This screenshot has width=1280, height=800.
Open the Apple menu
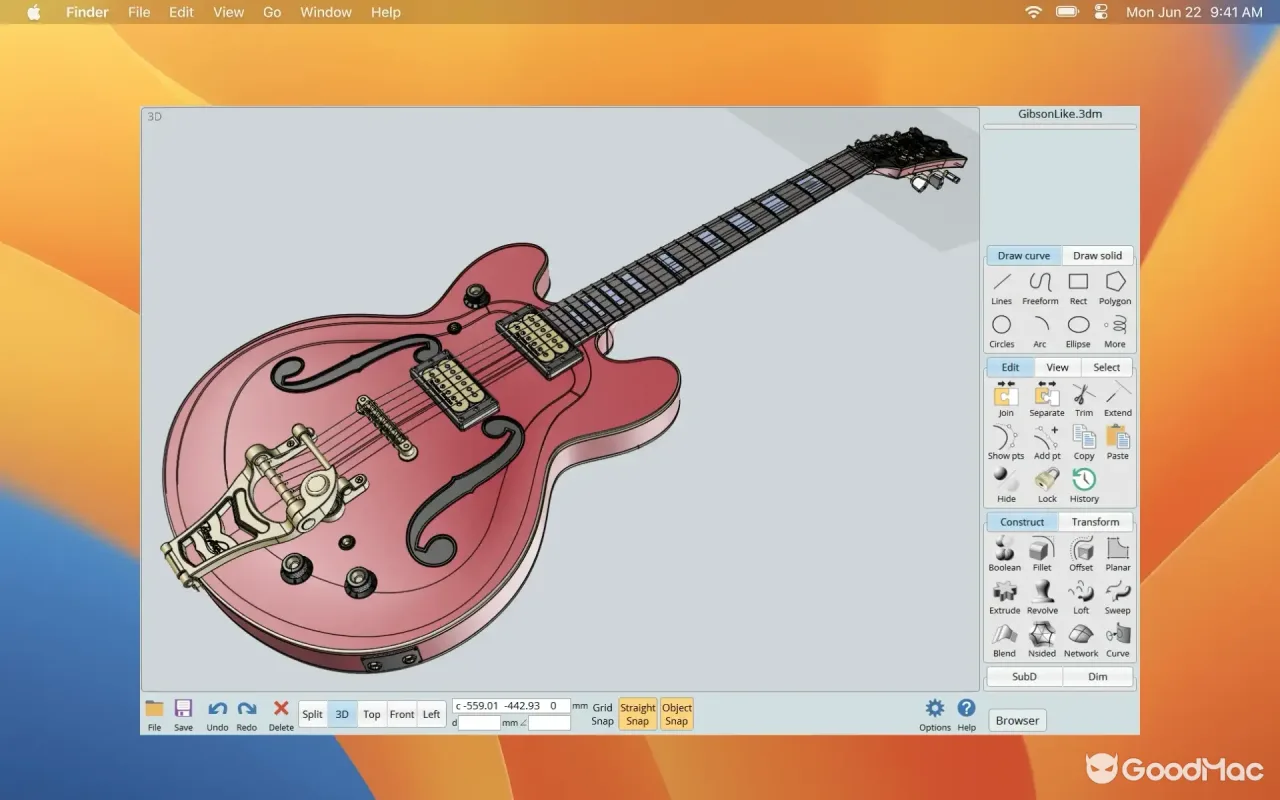pyautogui.click(x=34, y=12)
